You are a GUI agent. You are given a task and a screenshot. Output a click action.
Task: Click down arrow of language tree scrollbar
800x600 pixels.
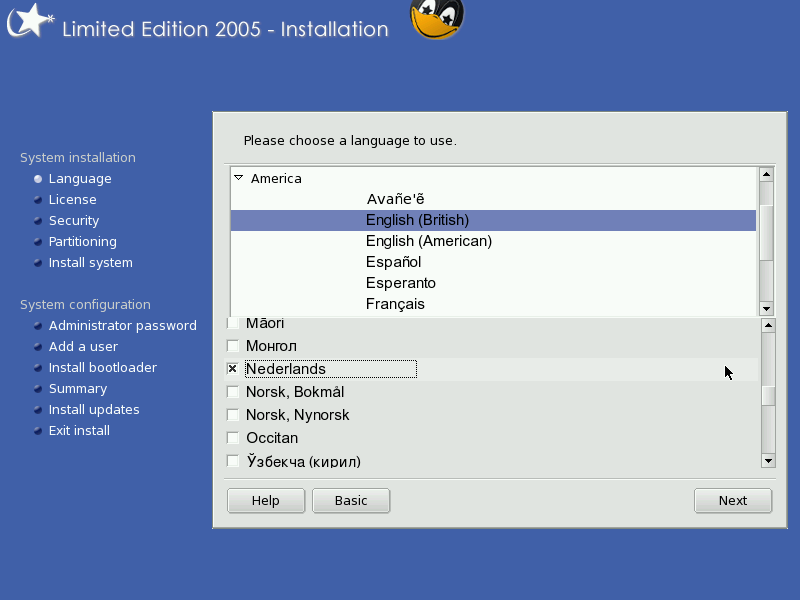(766, 308)
